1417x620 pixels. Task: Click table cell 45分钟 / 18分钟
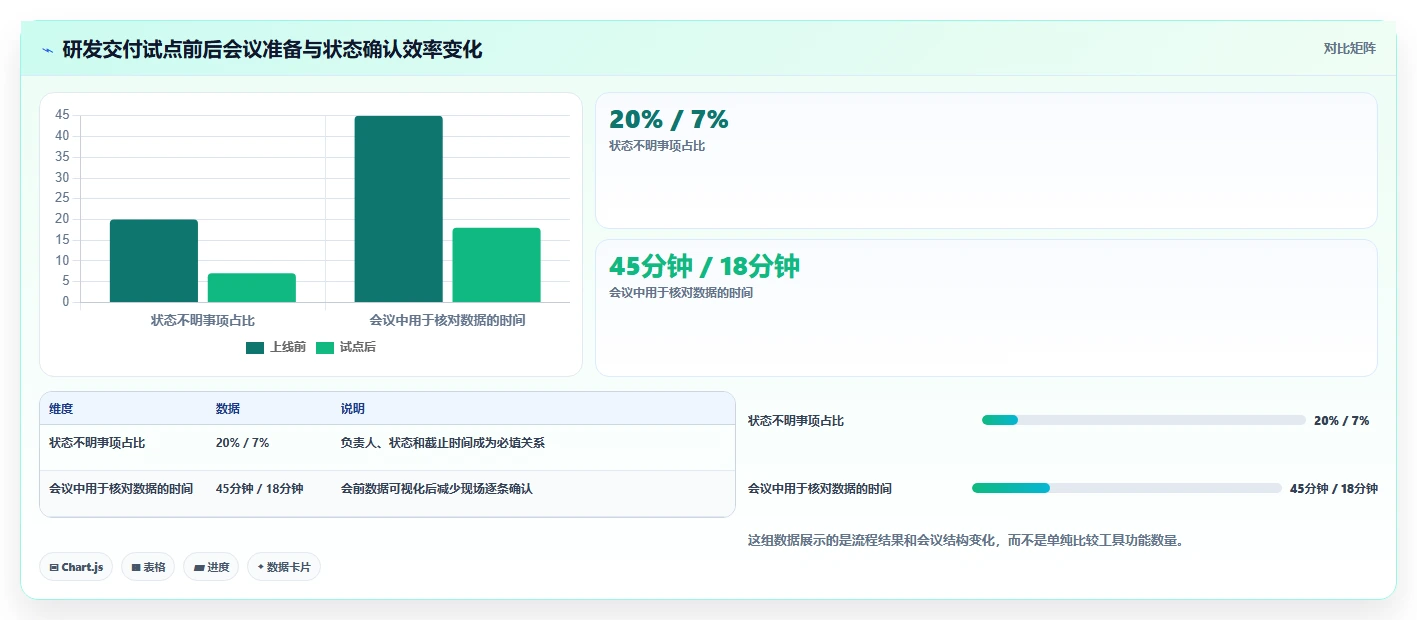(260, 489)
